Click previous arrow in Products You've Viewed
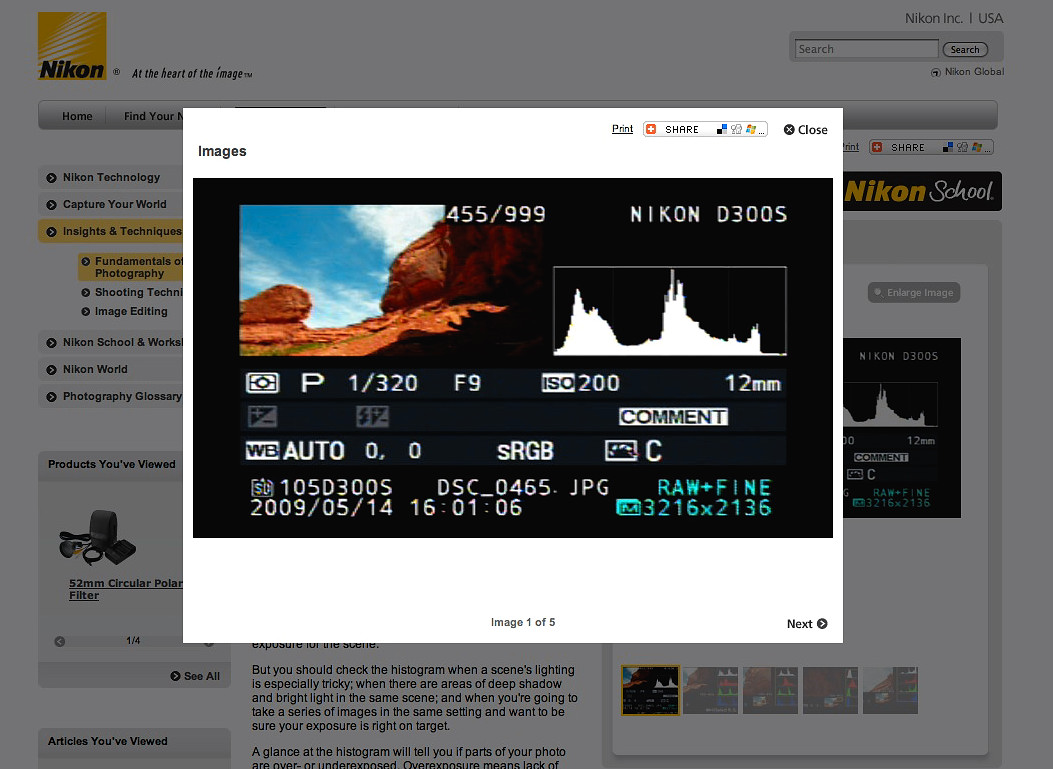Viewport: 1053px width, 769px height. 60,641
